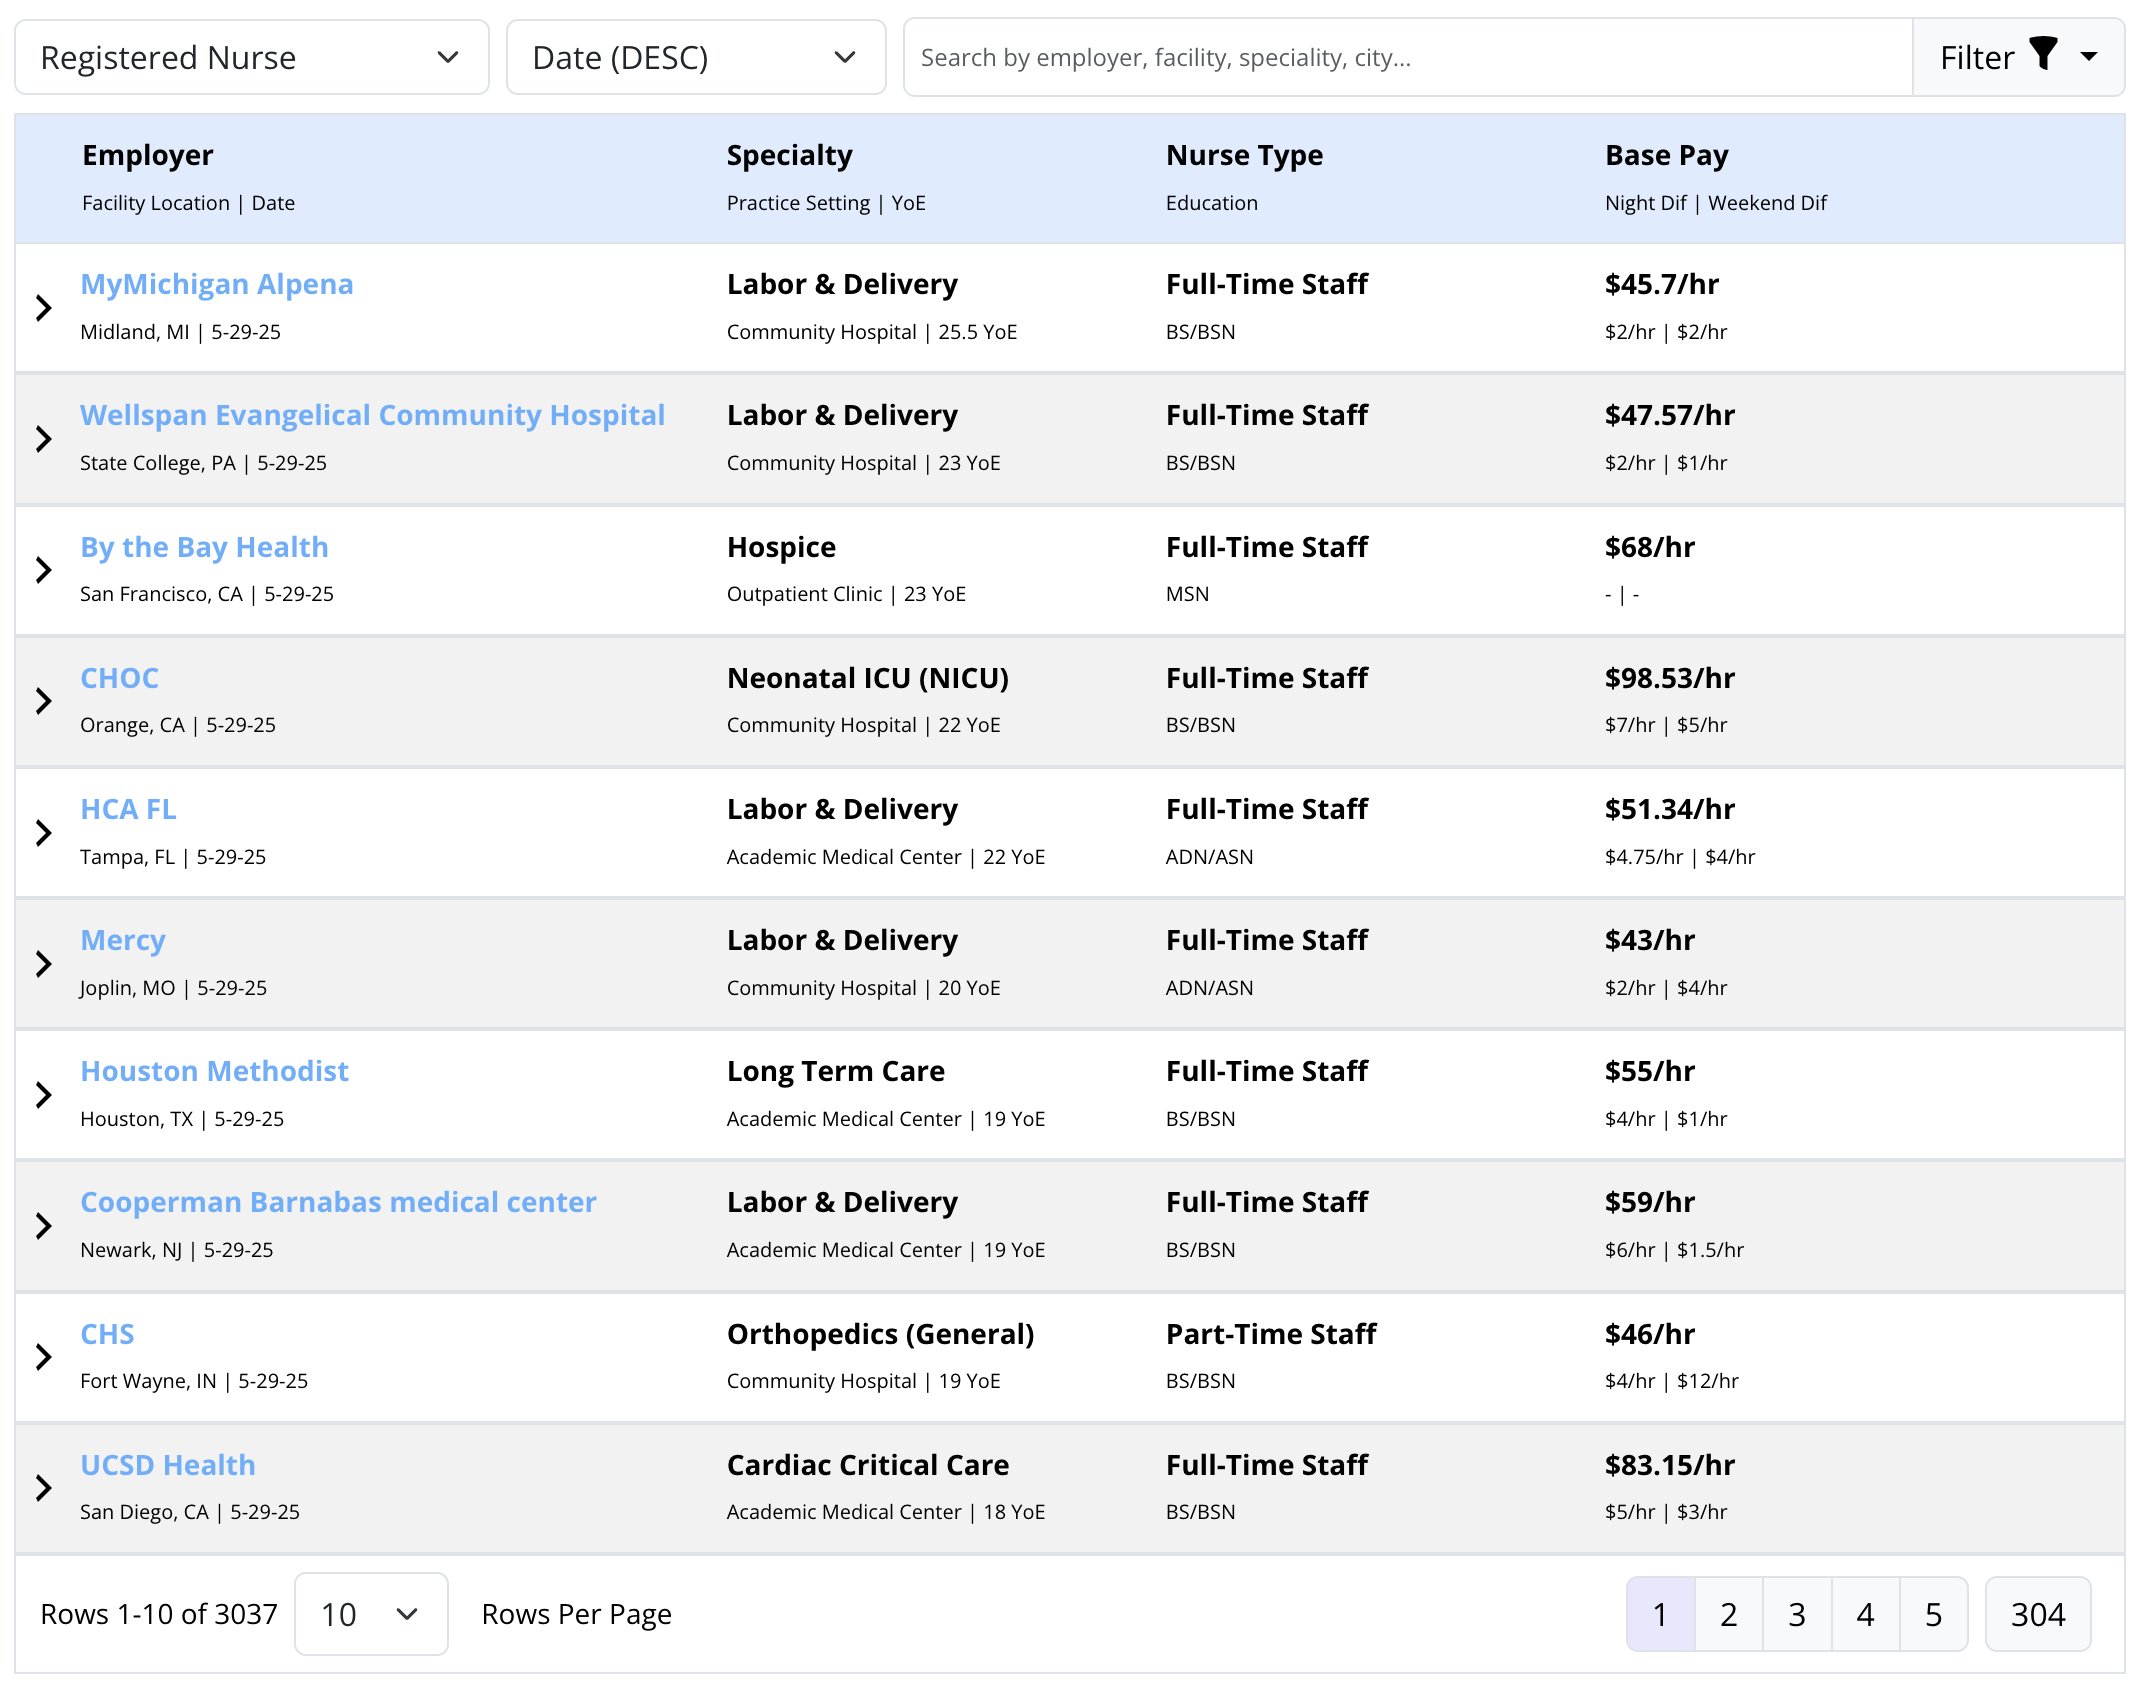The height and width of the screenshot is (1704, 2144).
Task: Expand the Mercy row chevron
Action: pyautogui.click(x=44, y=964)
